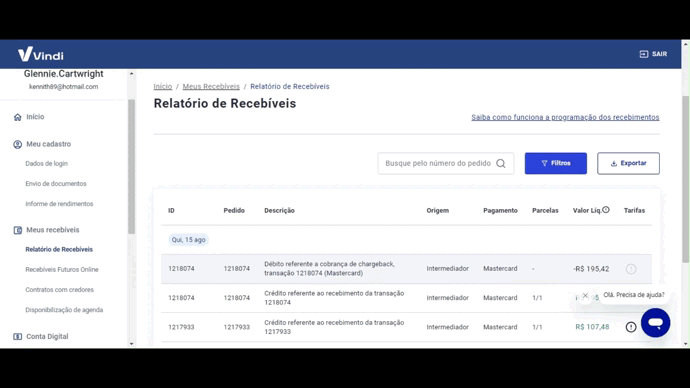Open the Filtros button

point(555,163)
